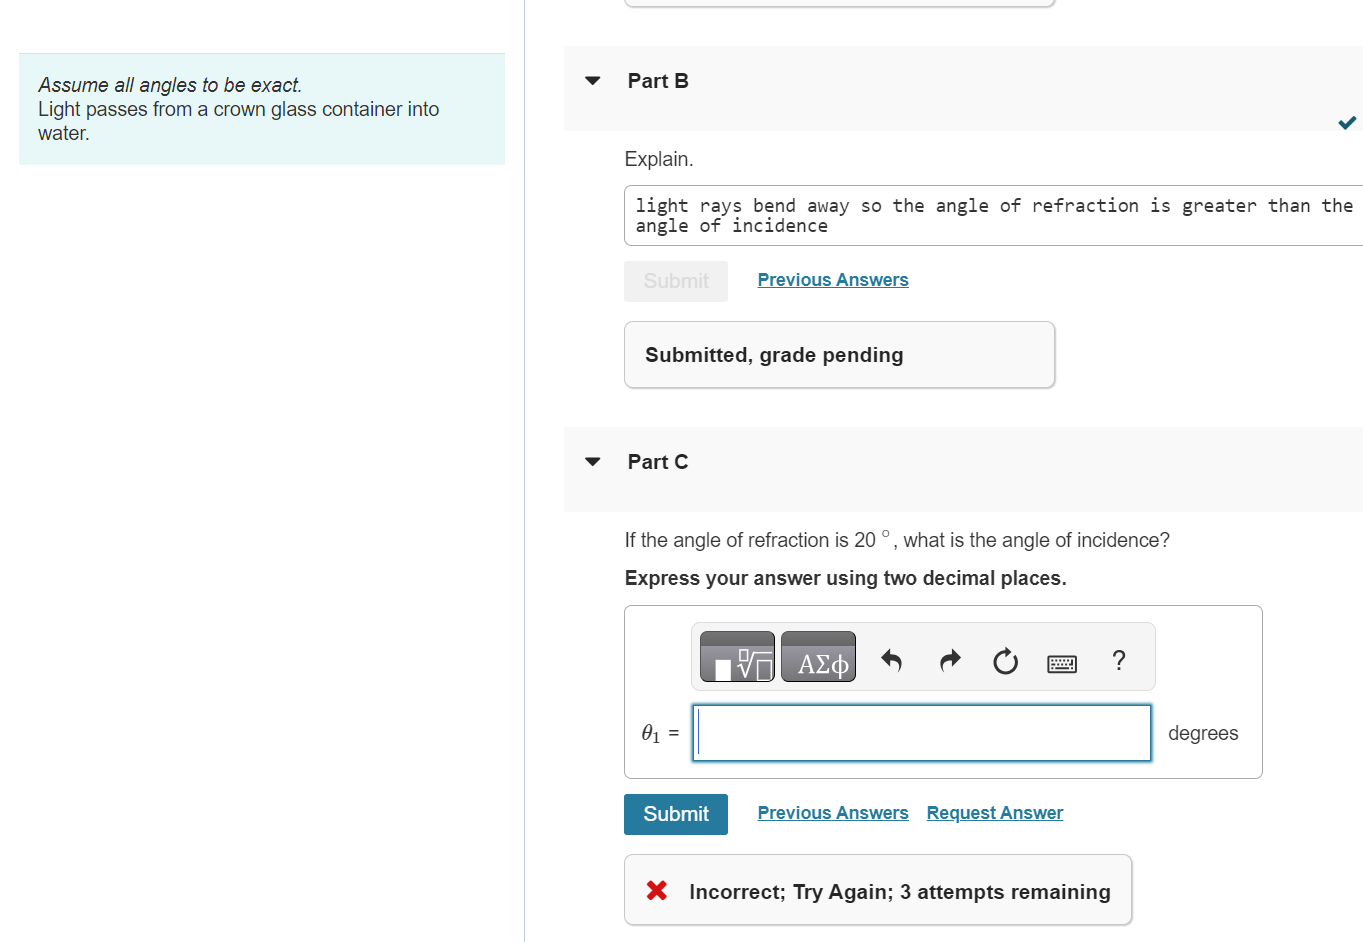Image resolution: width=1363 pixels, height=942 pixels.
Task: Submit the Part C answer
Action: click(x=676, y=814)
